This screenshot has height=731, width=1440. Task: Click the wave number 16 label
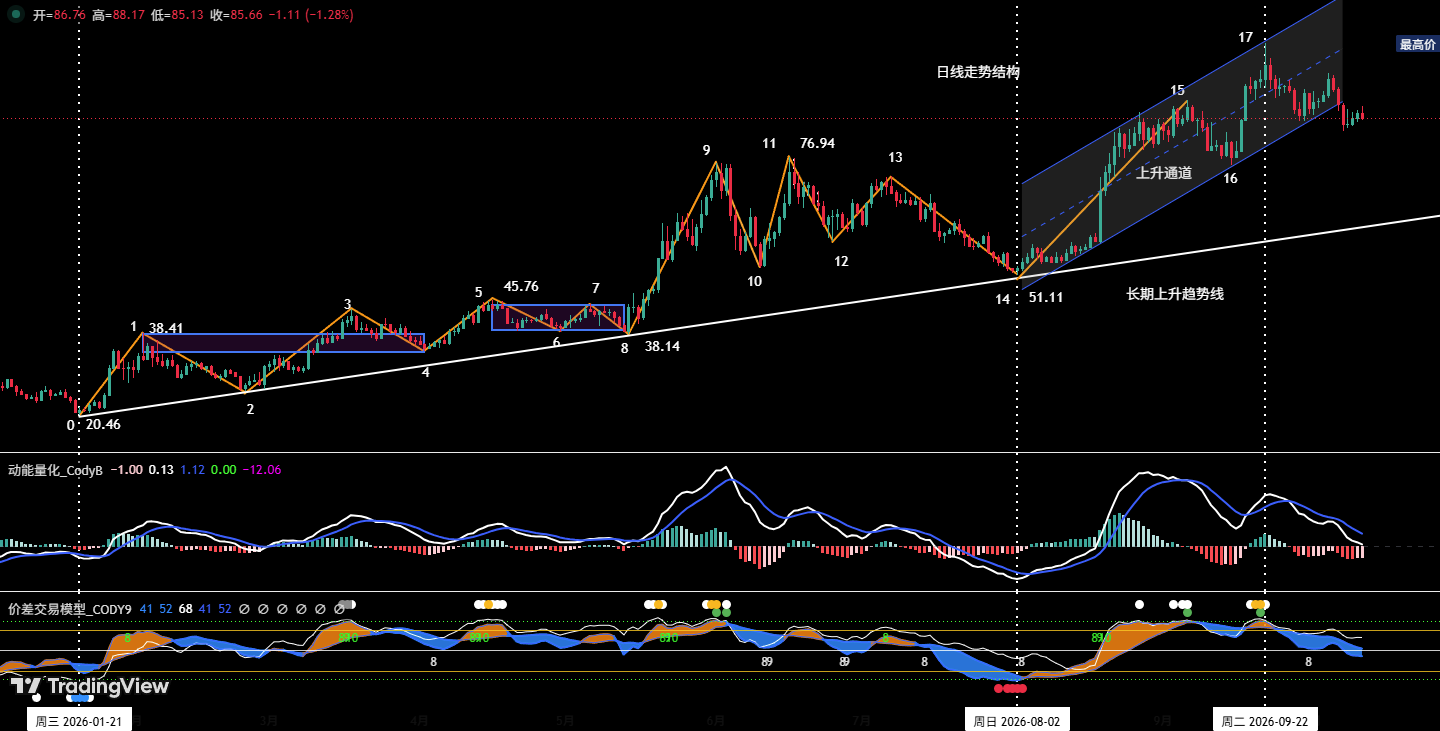(1230, 178)
